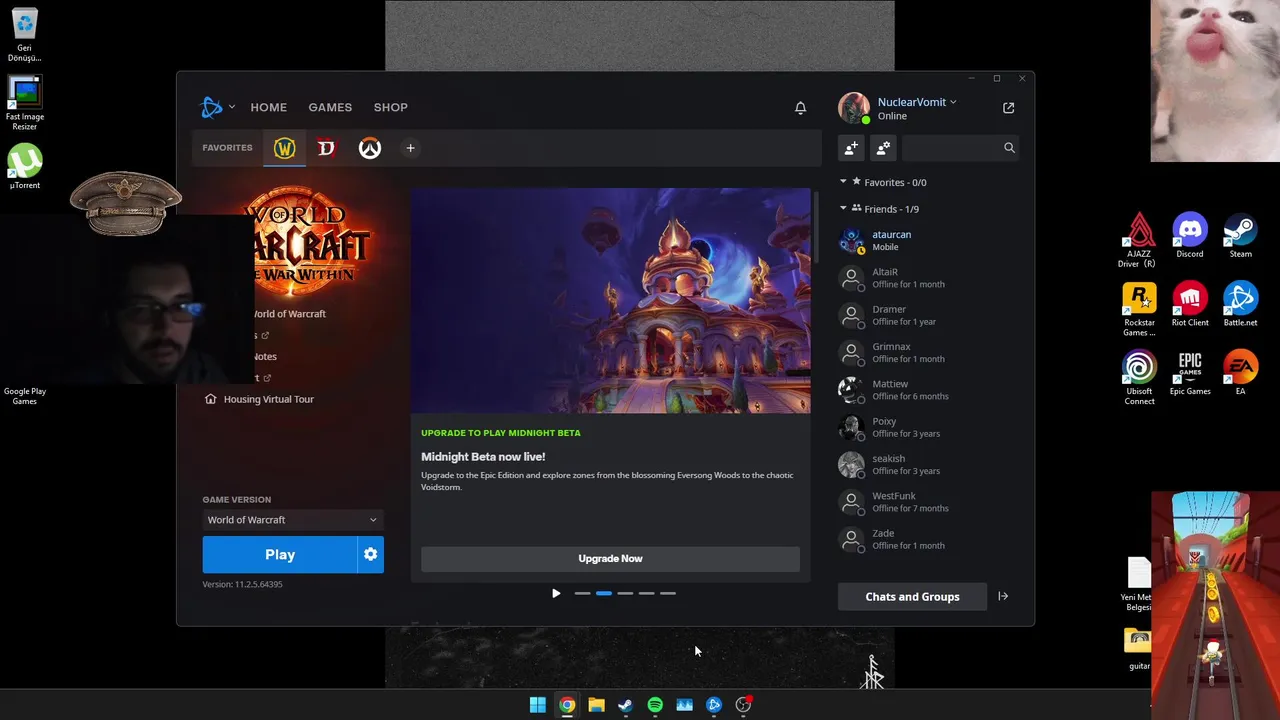Select friend Grimnax in the list
Screen dimensions: 1280x720
point(927,352)
